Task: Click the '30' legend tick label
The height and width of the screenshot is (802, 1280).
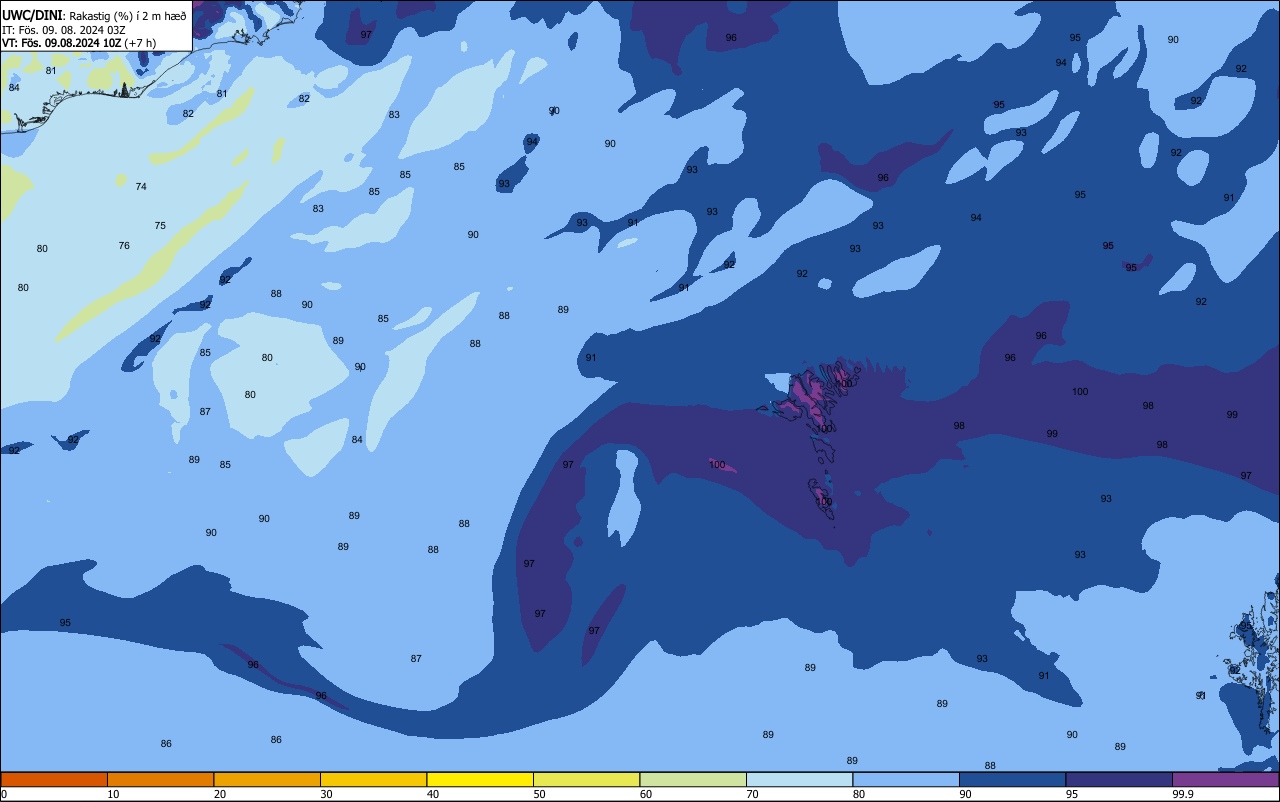Action: coord(326,794)
